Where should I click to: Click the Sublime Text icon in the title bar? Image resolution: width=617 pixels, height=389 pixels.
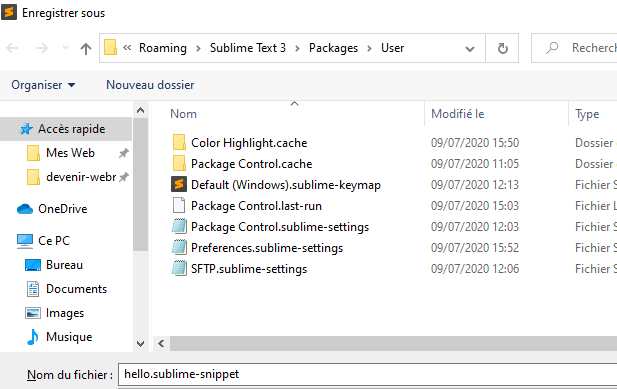9,12
